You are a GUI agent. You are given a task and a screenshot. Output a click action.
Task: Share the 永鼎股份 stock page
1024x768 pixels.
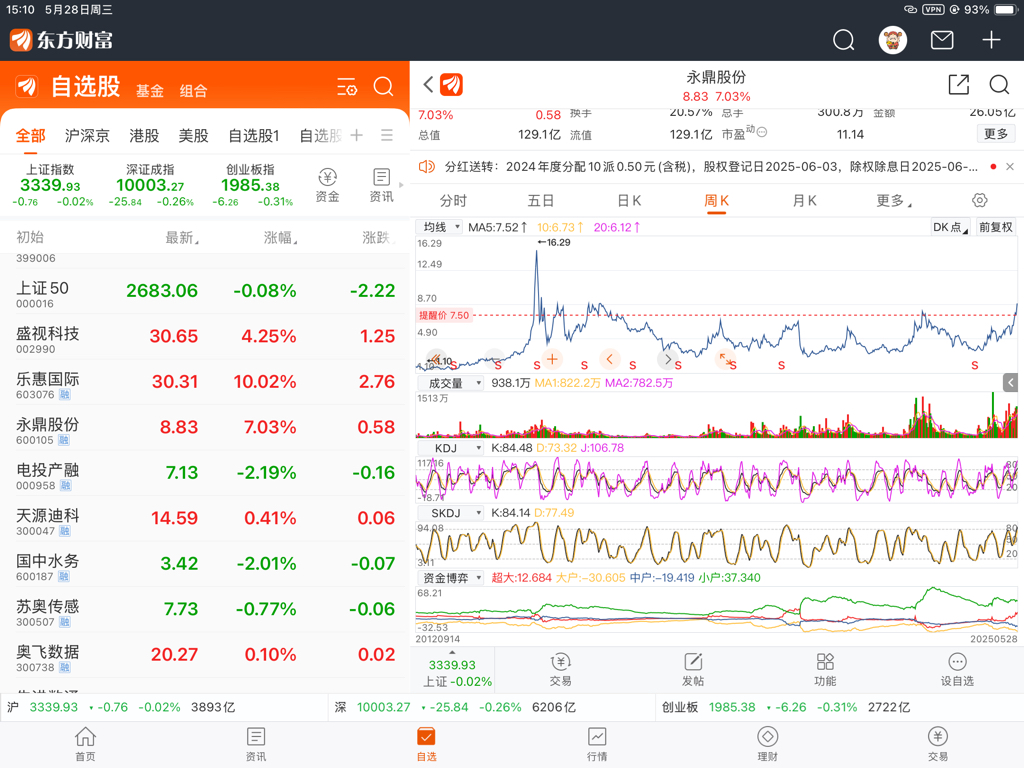(958, 84)
